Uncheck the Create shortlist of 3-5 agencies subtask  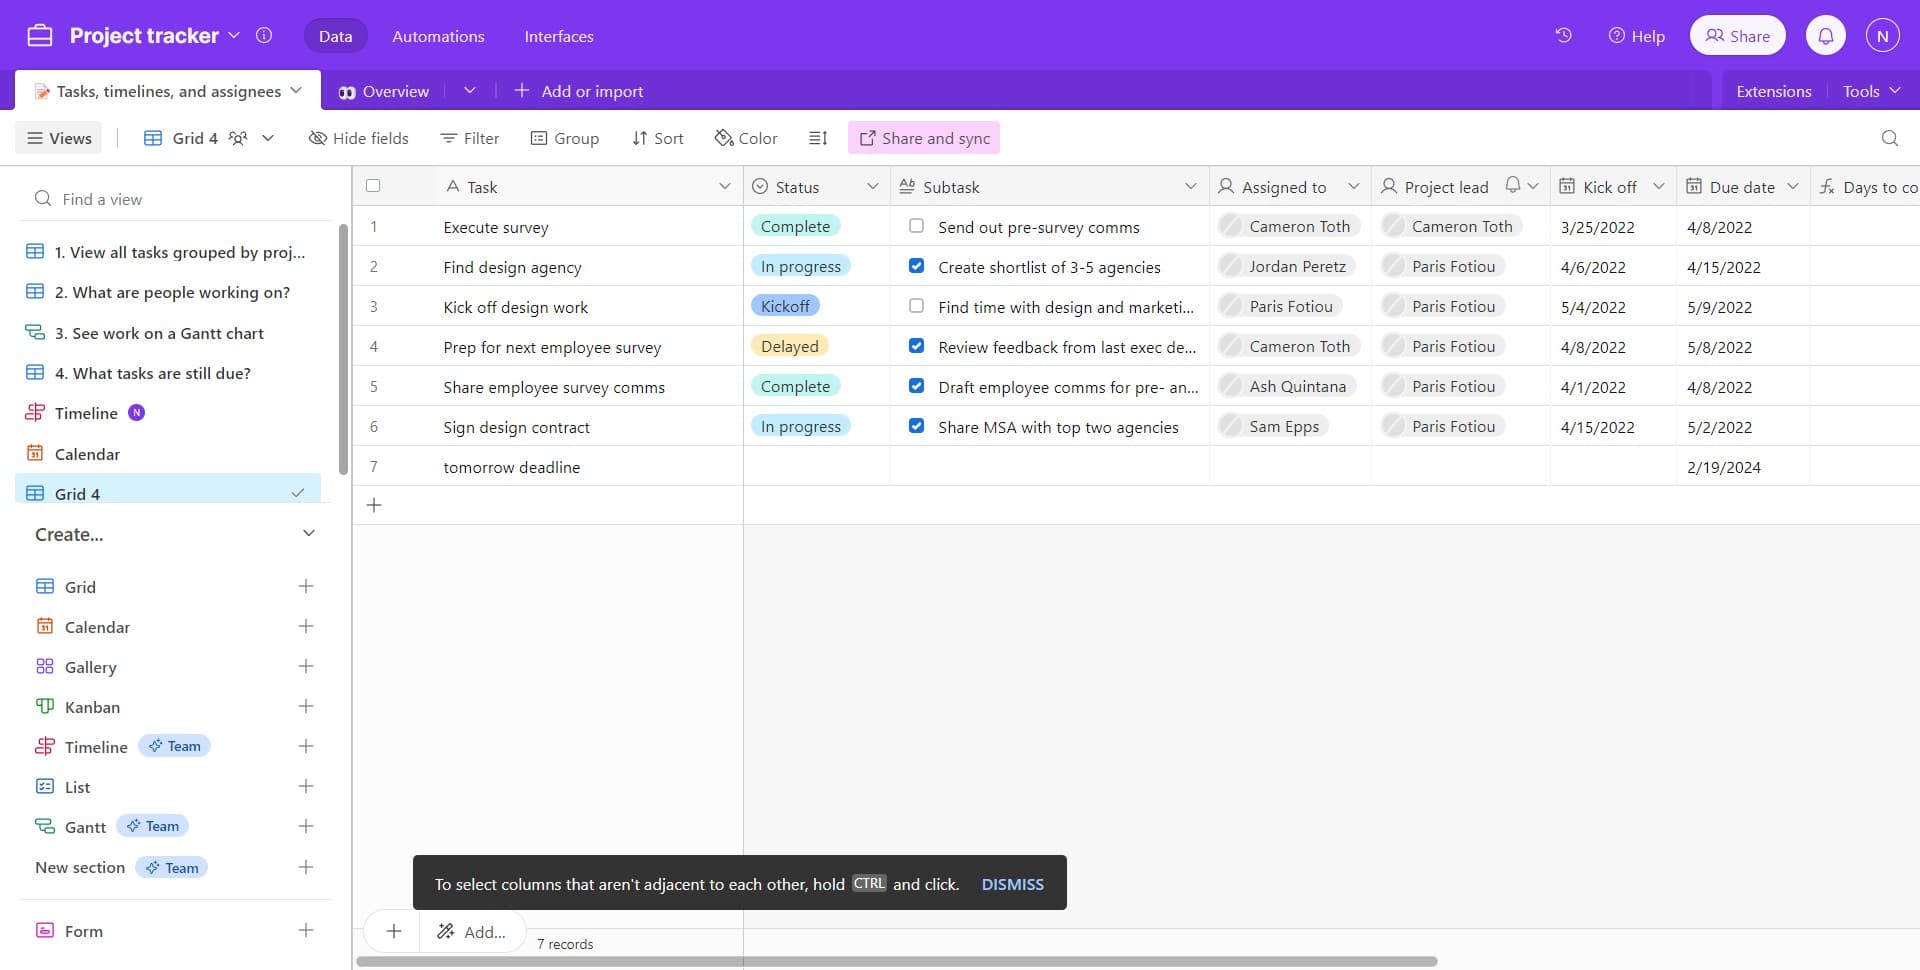[917, 266]
